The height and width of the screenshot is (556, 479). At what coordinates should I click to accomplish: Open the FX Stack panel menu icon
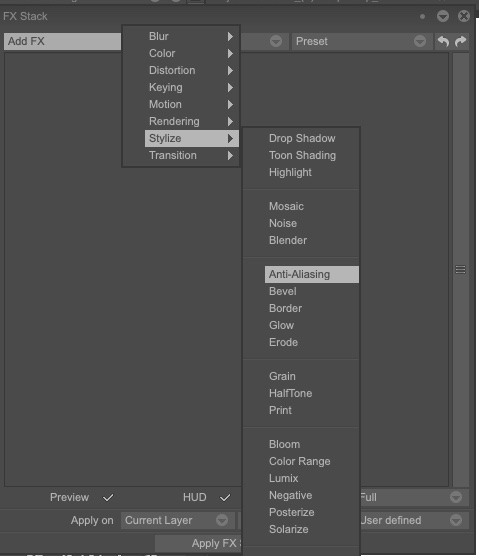(443, 16)
